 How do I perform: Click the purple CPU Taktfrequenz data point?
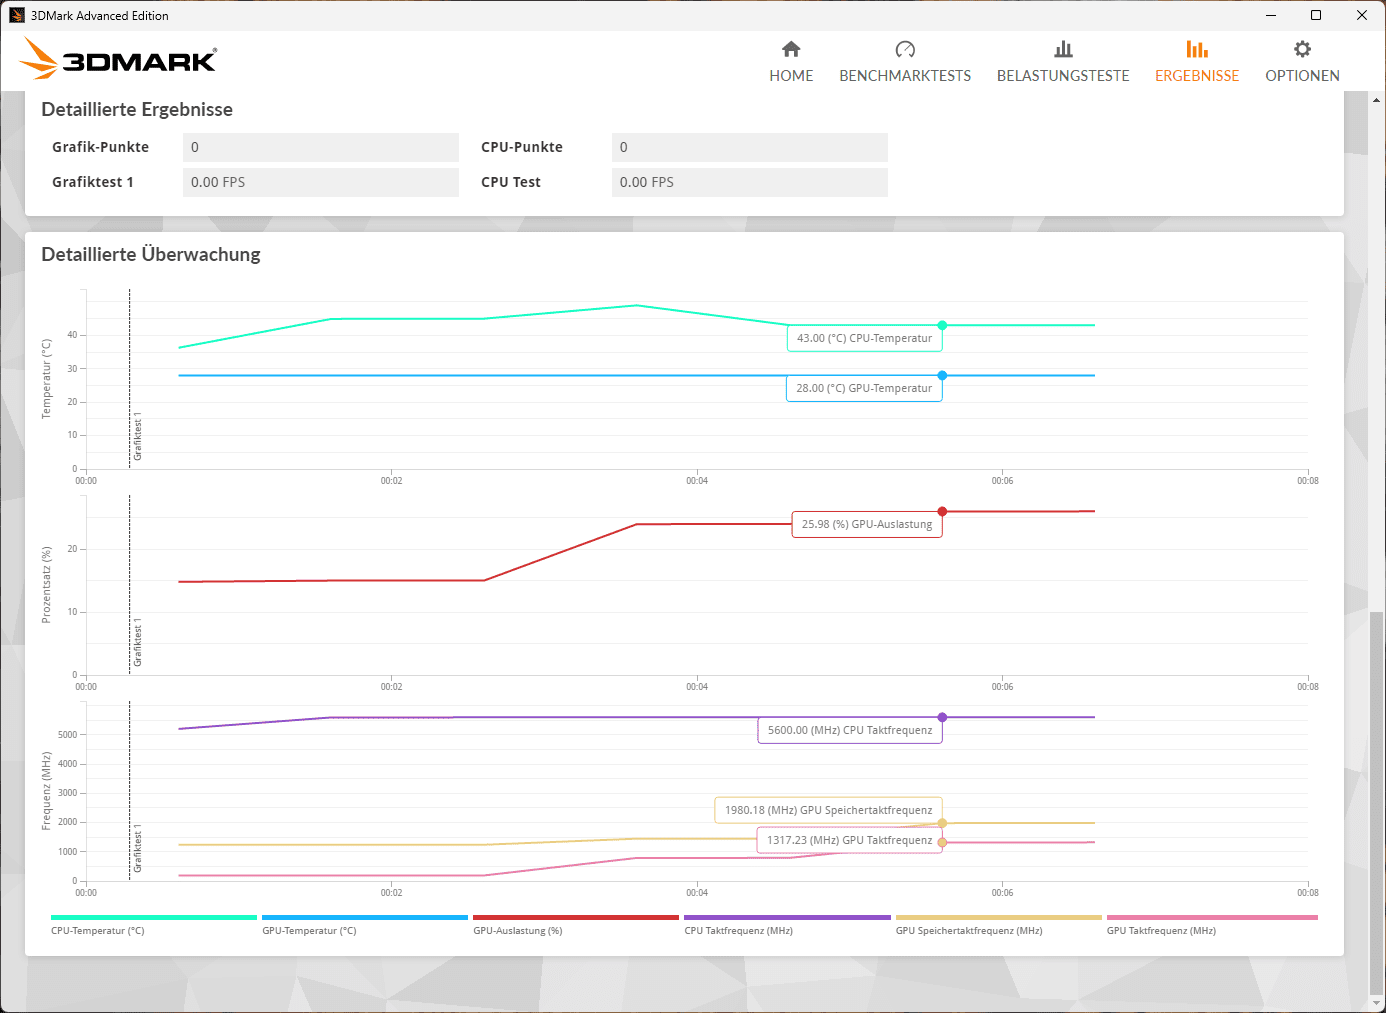[x=942, y=717]
